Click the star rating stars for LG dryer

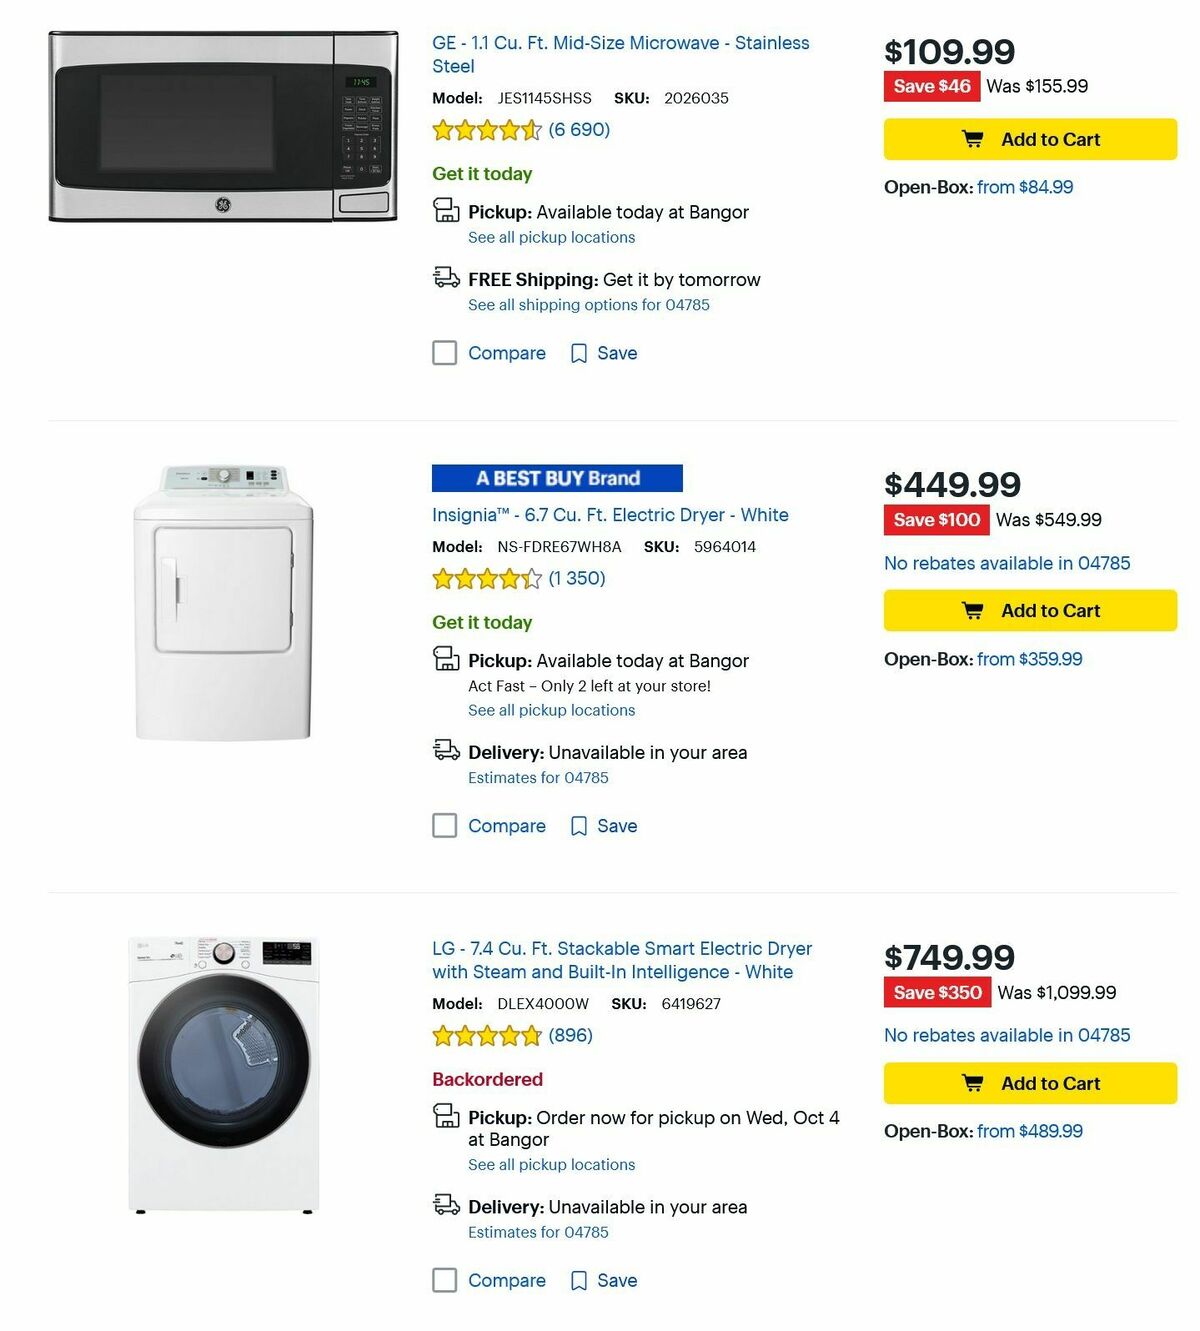click(x=487, y=1036)
